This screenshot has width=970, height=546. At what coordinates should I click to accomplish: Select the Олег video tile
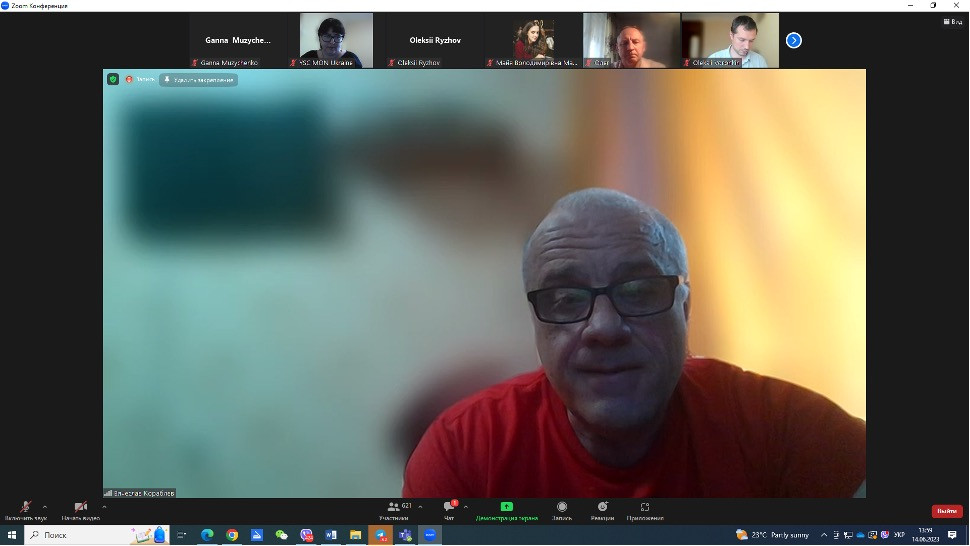(632, 40)
